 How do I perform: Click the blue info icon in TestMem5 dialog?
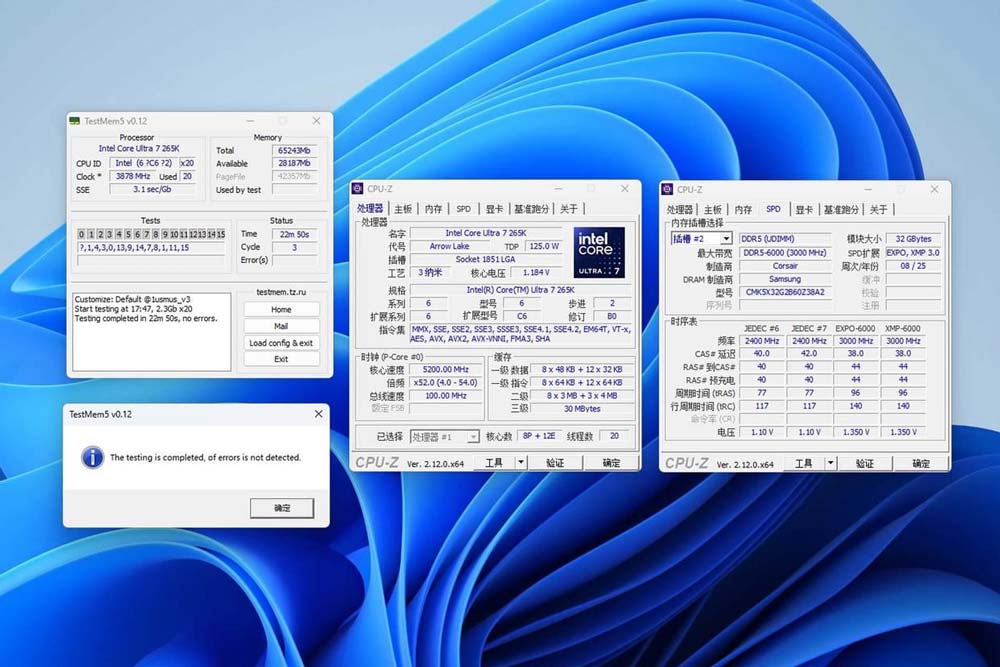tap(92, 457)
